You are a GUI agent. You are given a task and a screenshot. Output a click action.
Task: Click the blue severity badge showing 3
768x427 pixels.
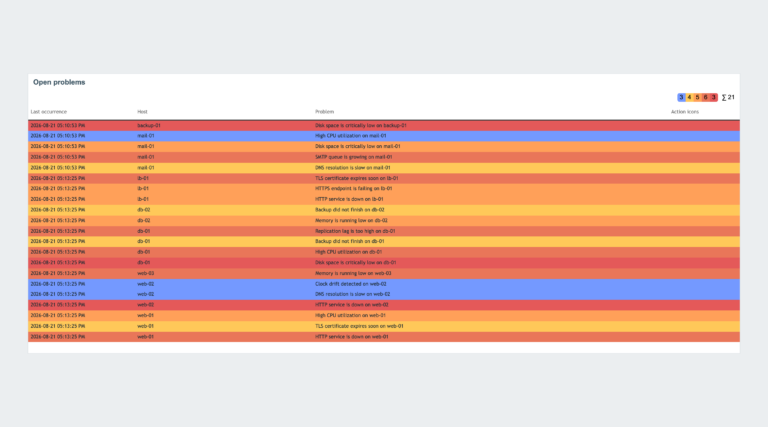(x=681, y=97)
